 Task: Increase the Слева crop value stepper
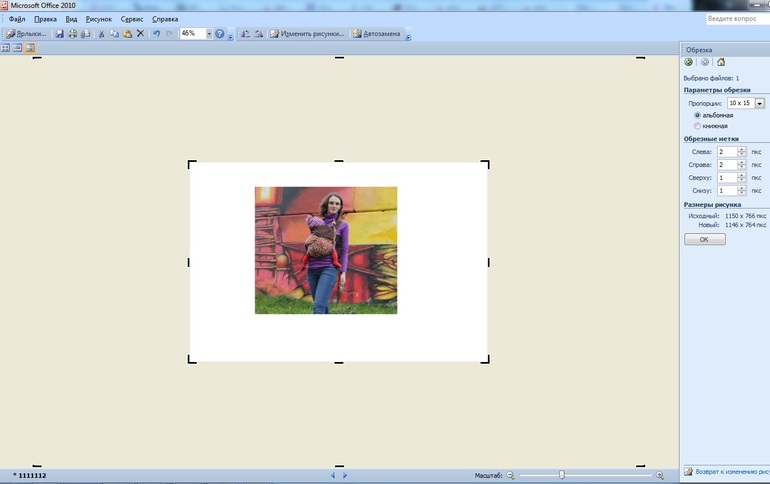(742, 149)
